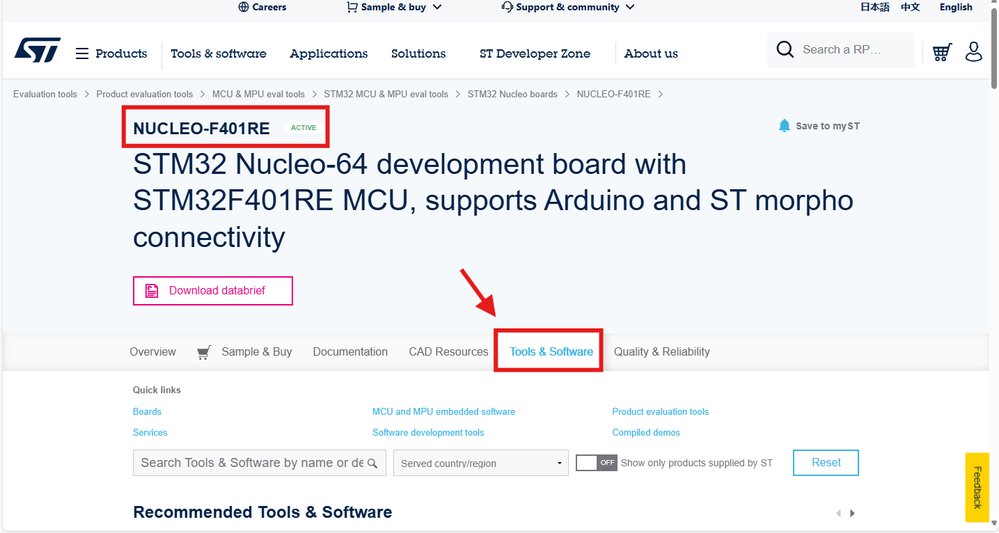Open the Products hamburger menu icon
This screenshot has width=999, height=533.
(82, 53)
